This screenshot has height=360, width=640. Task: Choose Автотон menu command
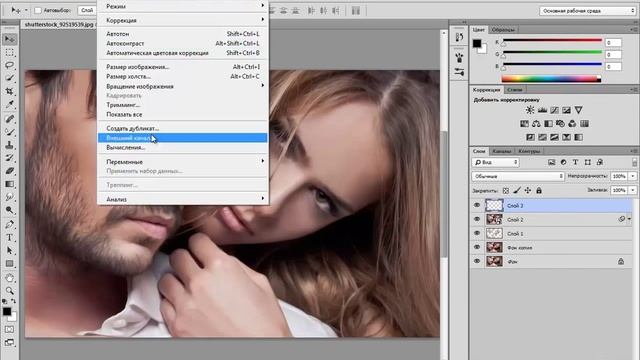coord(183,34)
